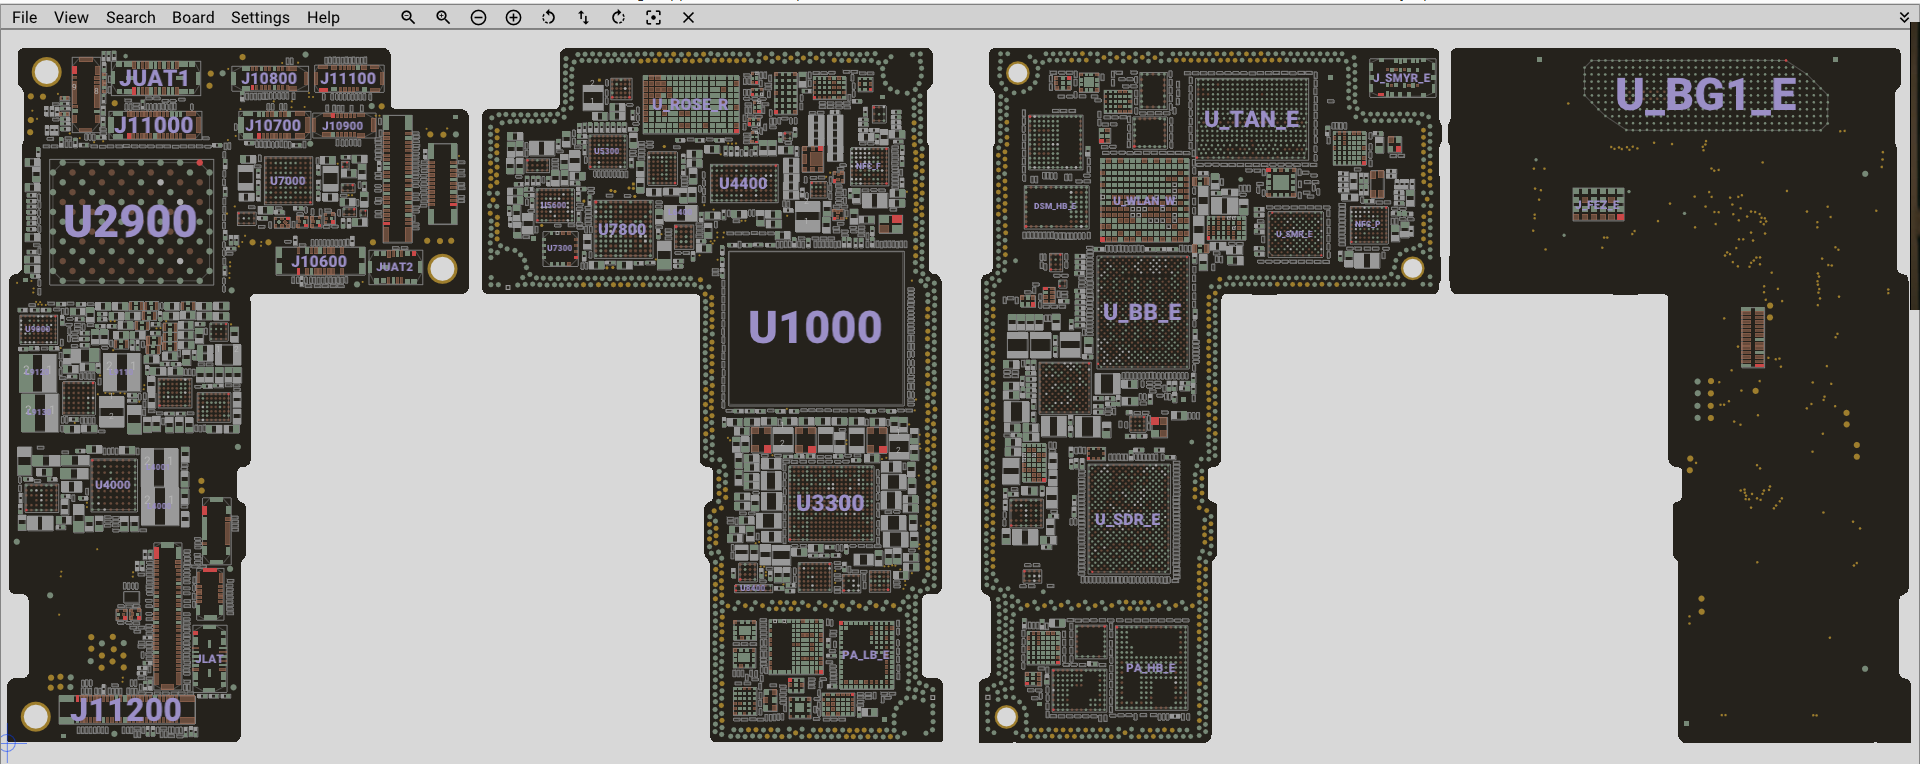Open the View menu
Screen dimensions: 1920x764
71,17
